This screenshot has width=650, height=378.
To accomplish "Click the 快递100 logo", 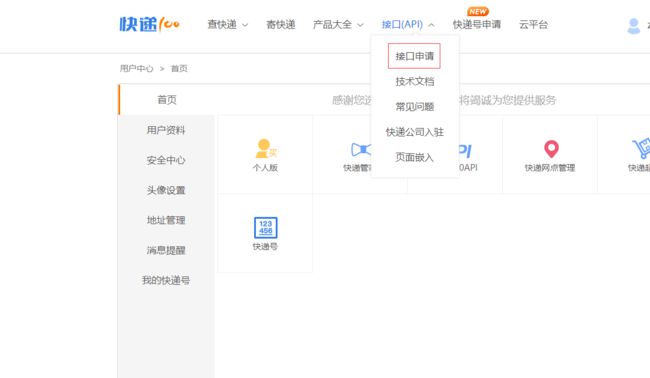I will [149, 24].
